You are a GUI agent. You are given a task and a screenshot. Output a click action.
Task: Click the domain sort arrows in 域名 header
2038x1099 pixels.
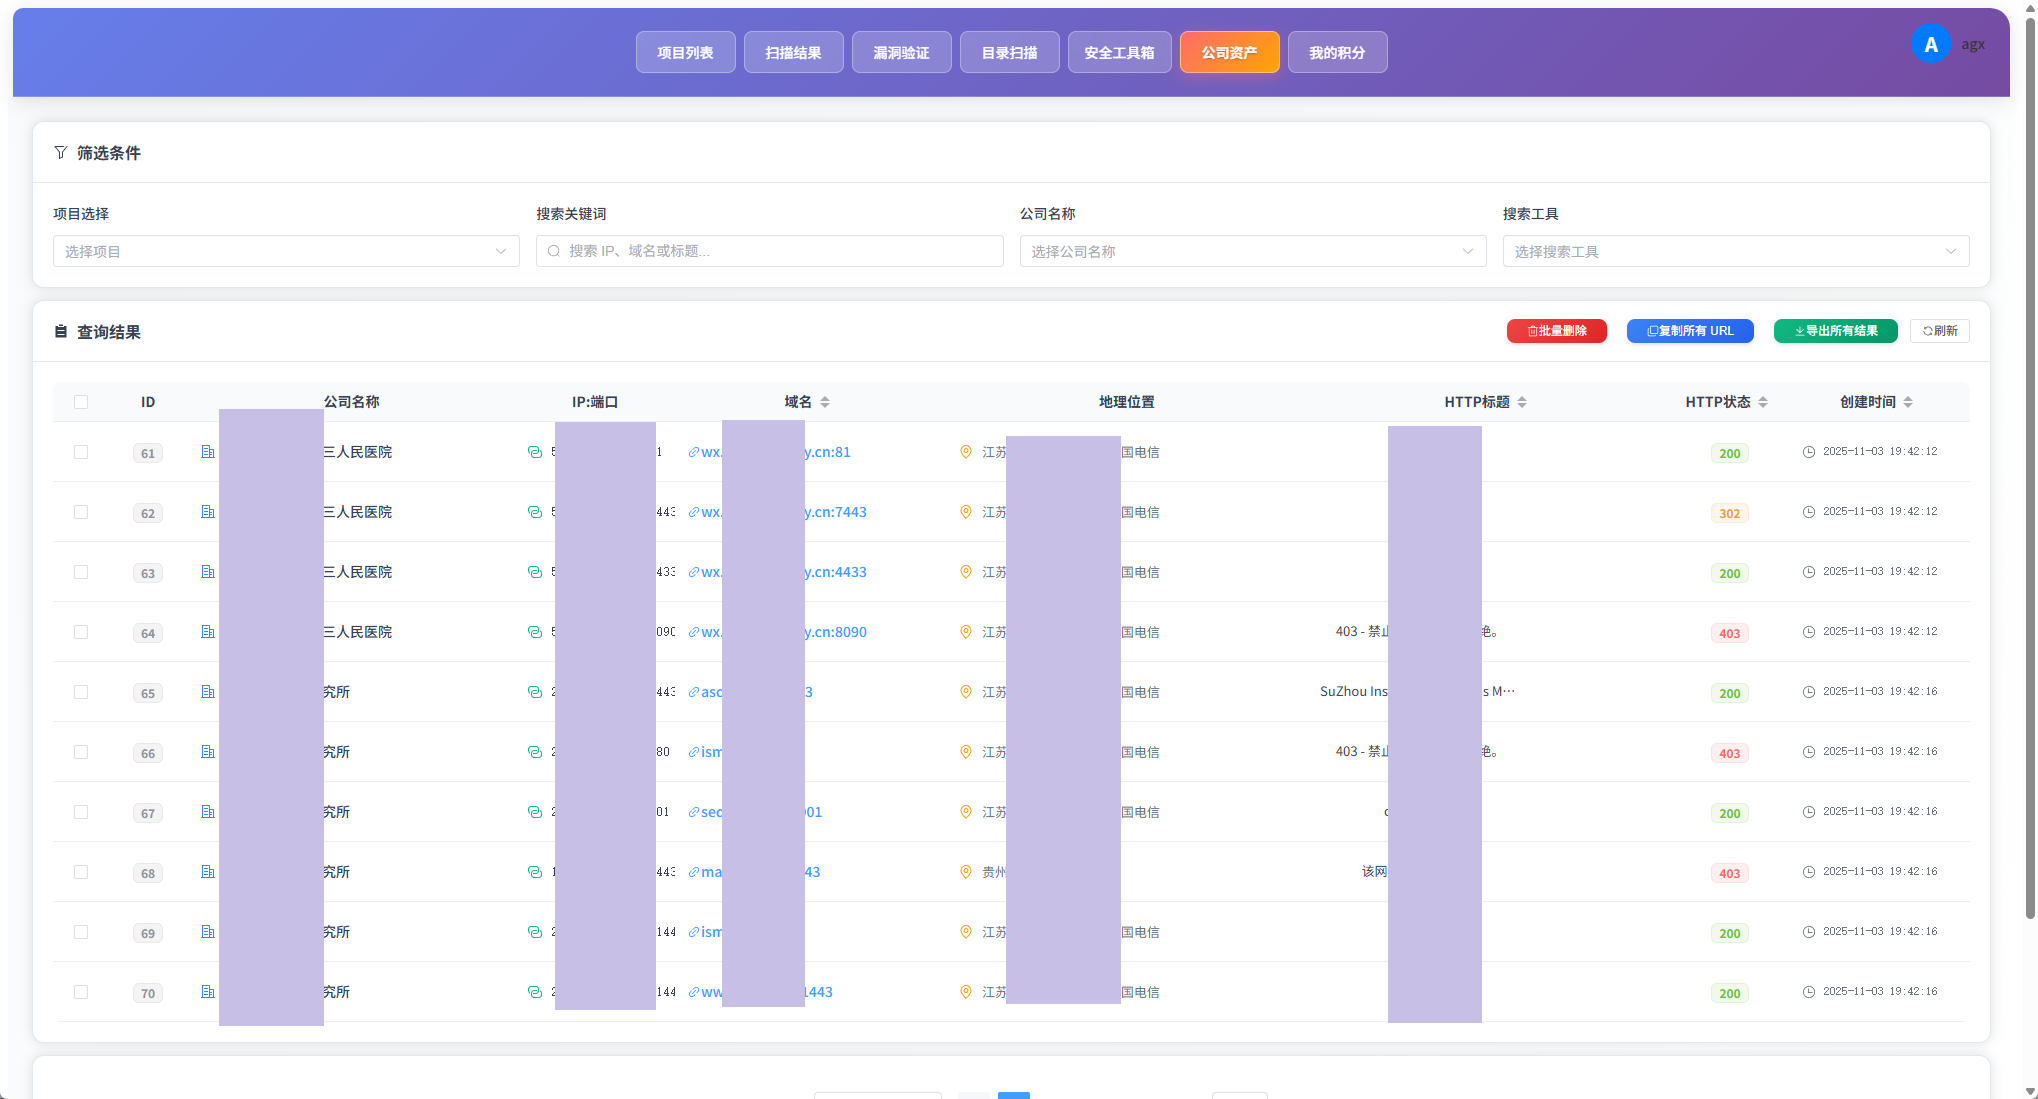click(x=825, y=402)
